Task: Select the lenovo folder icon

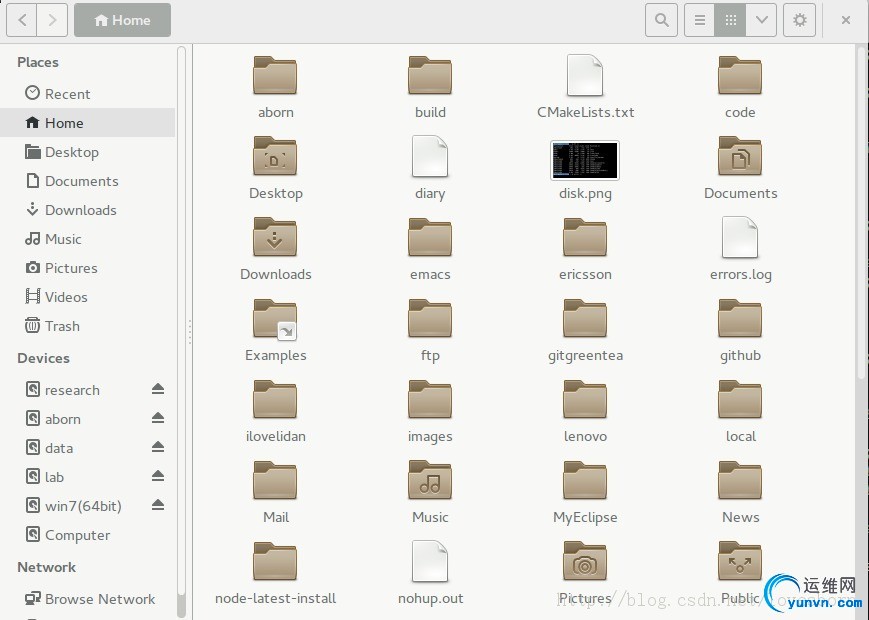Action: tap(585, 399)
